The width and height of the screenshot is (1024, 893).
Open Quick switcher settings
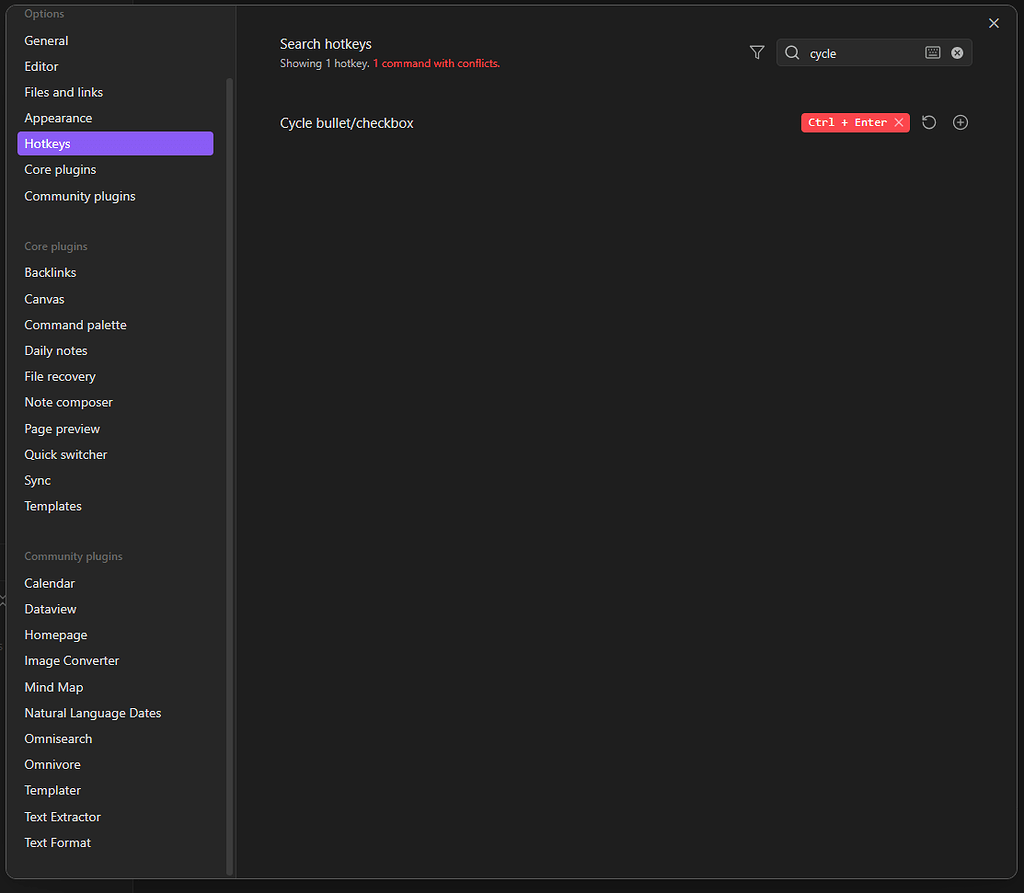(x=66, y=454)
